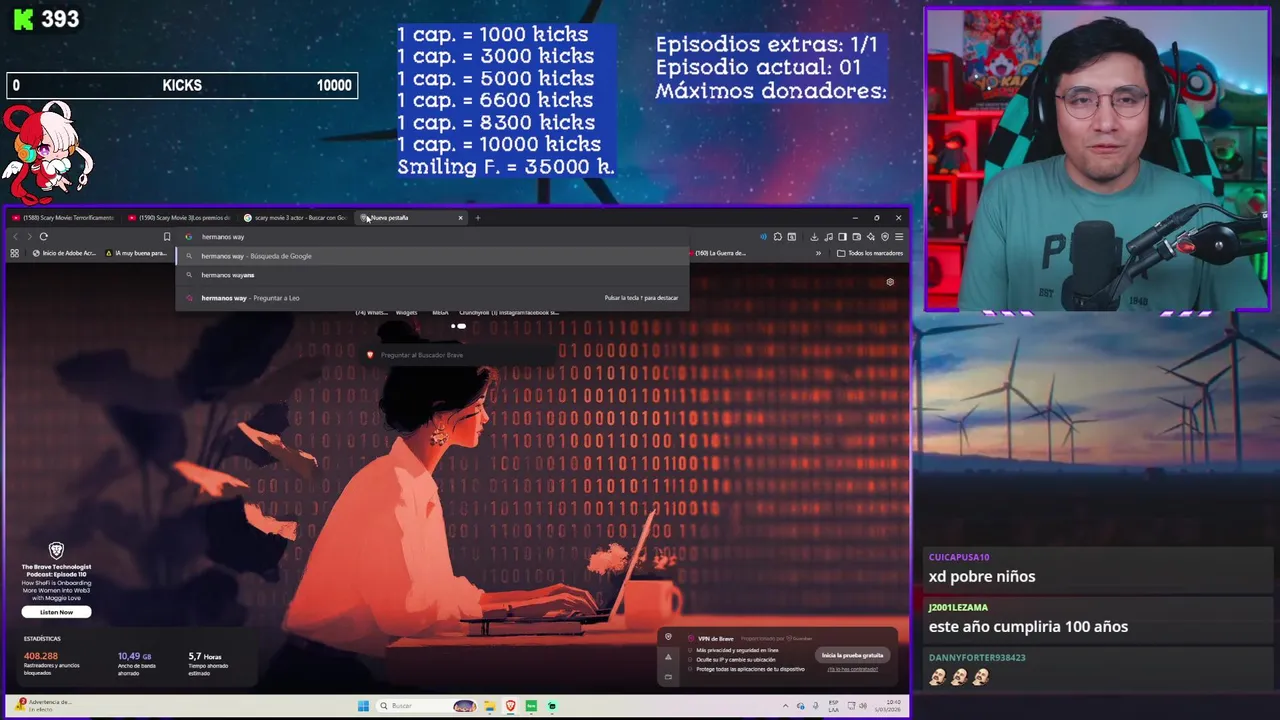This screenshot has height=720, width=1280.
Task: Click Inicia la prueba gratuita VPN button
Action: 852,655
